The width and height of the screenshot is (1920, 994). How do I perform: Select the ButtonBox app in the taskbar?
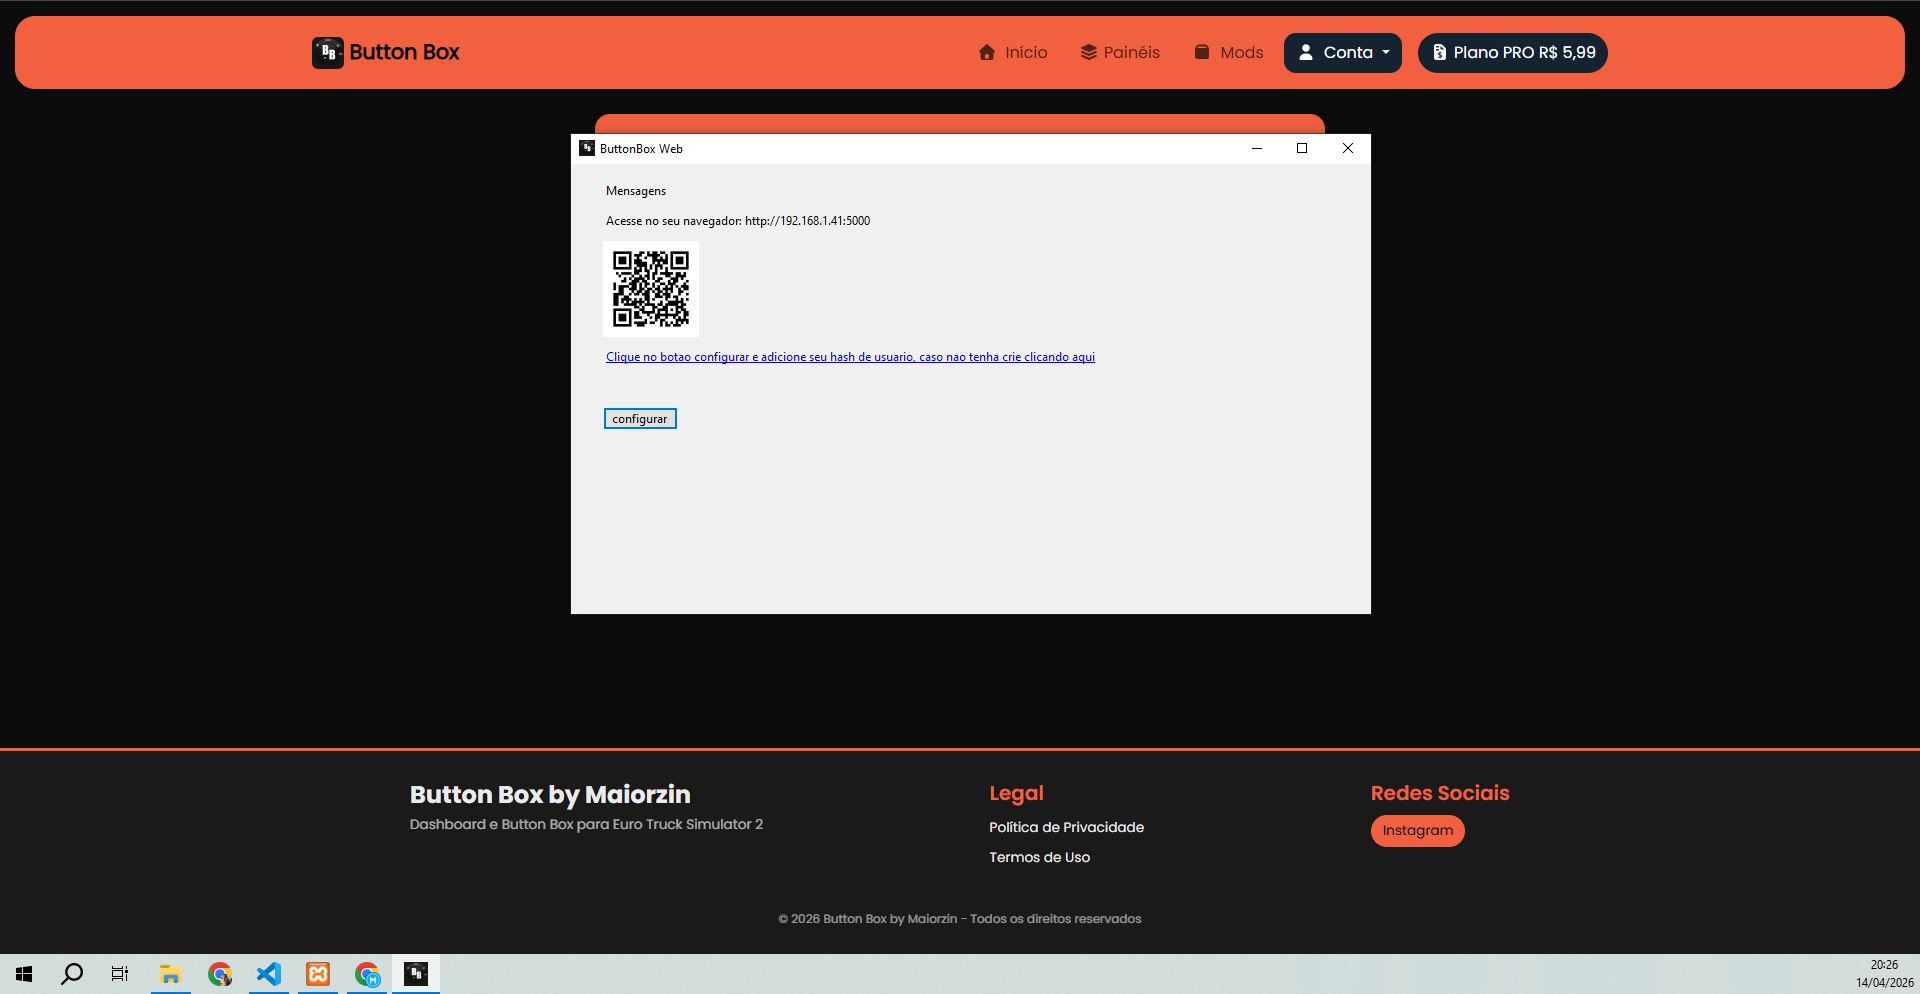(416, 974)
